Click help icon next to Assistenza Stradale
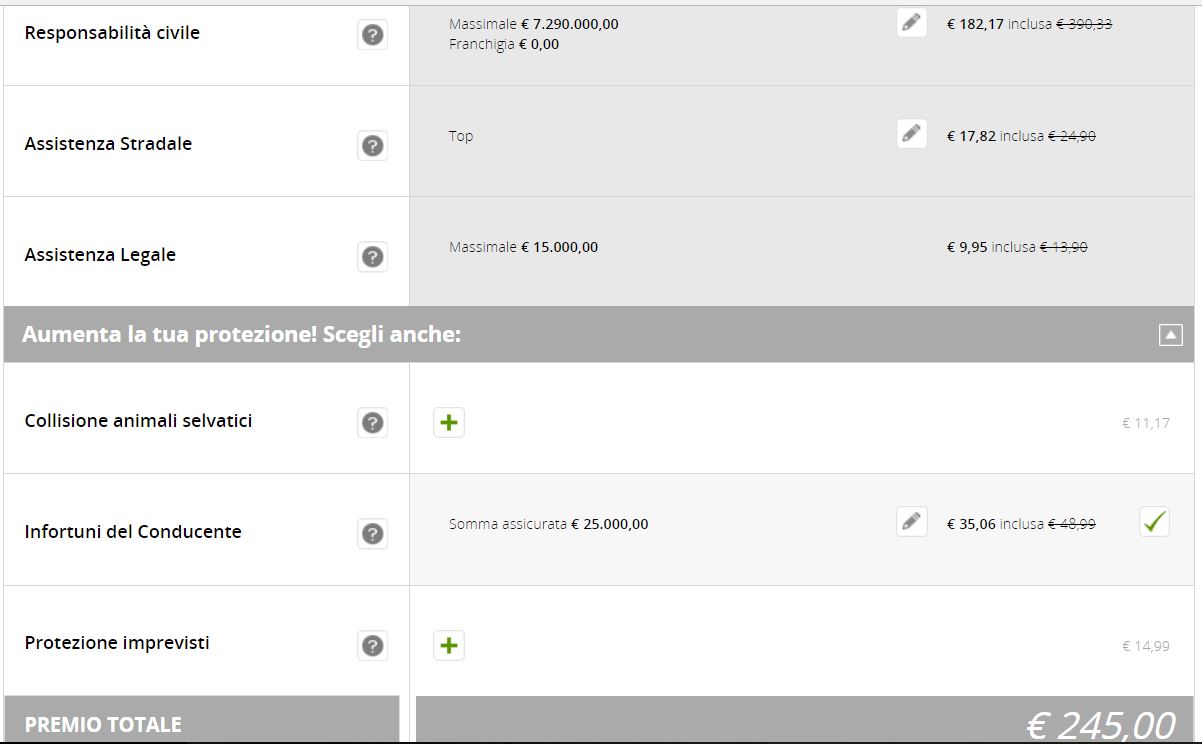Image resolution: width=1202 pixels, height=744 pixels. 372,146
